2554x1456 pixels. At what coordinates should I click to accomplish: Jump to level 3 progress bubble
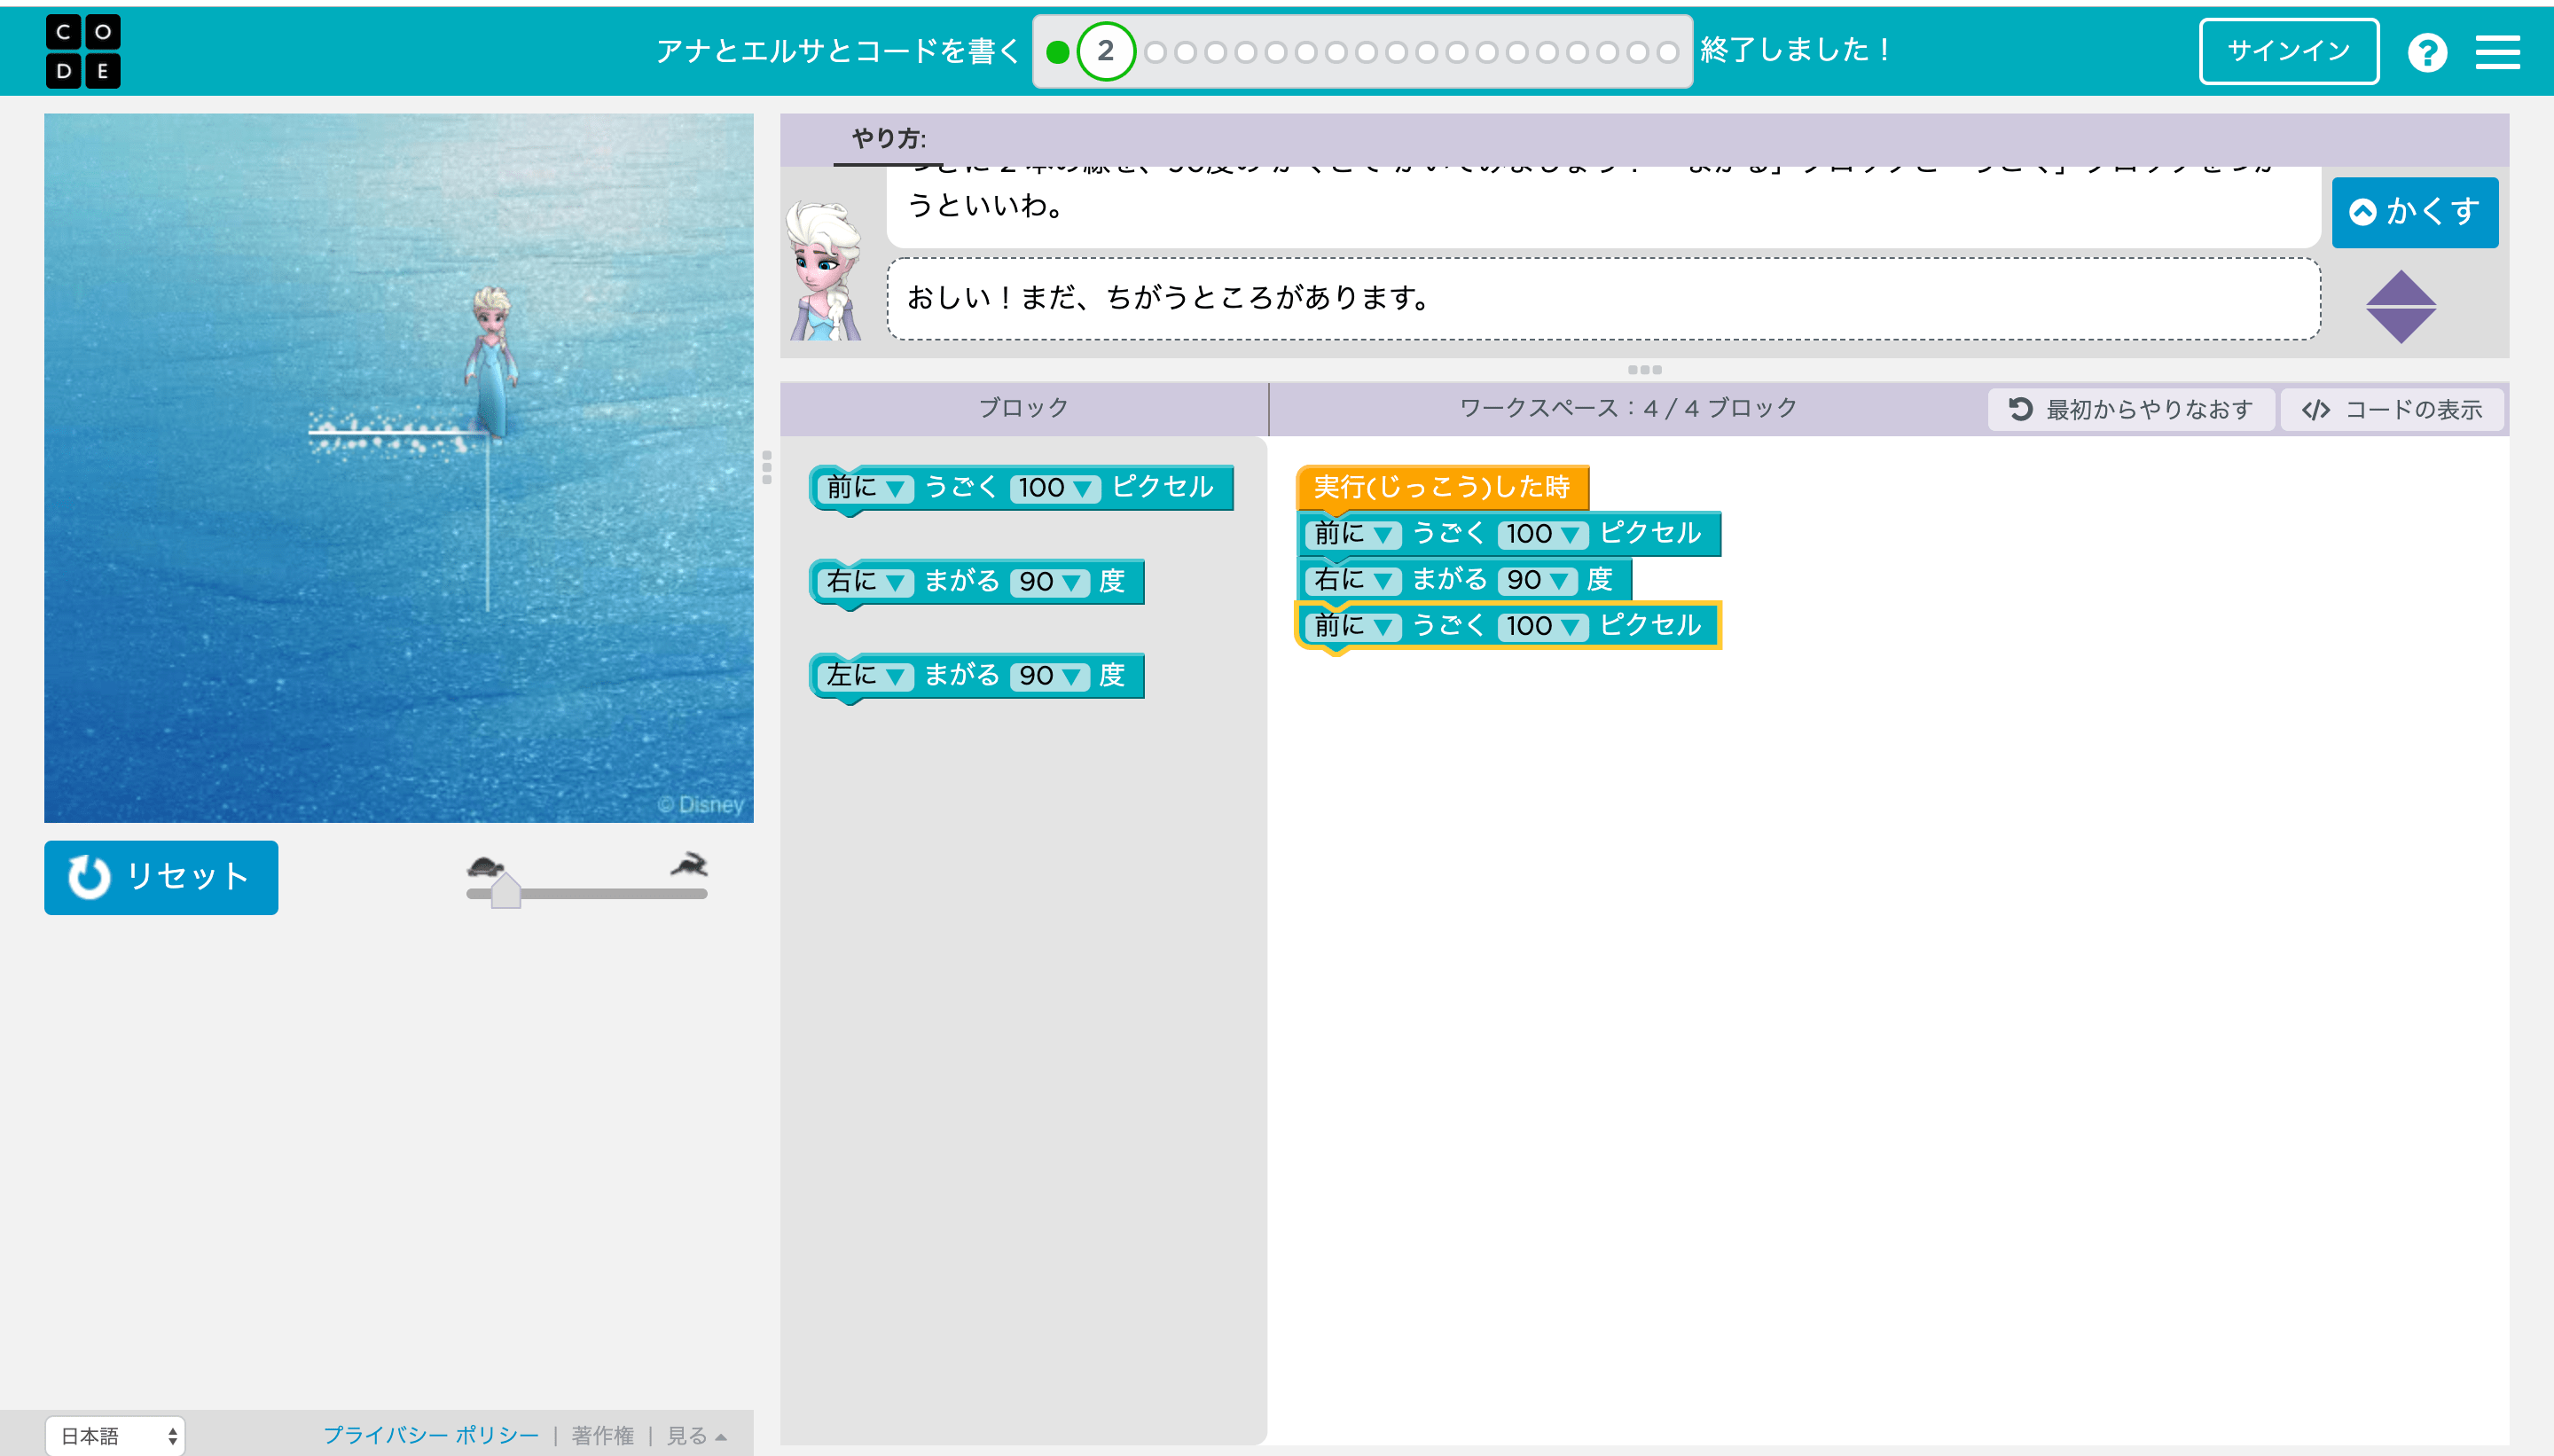(x=1155, y=52)
